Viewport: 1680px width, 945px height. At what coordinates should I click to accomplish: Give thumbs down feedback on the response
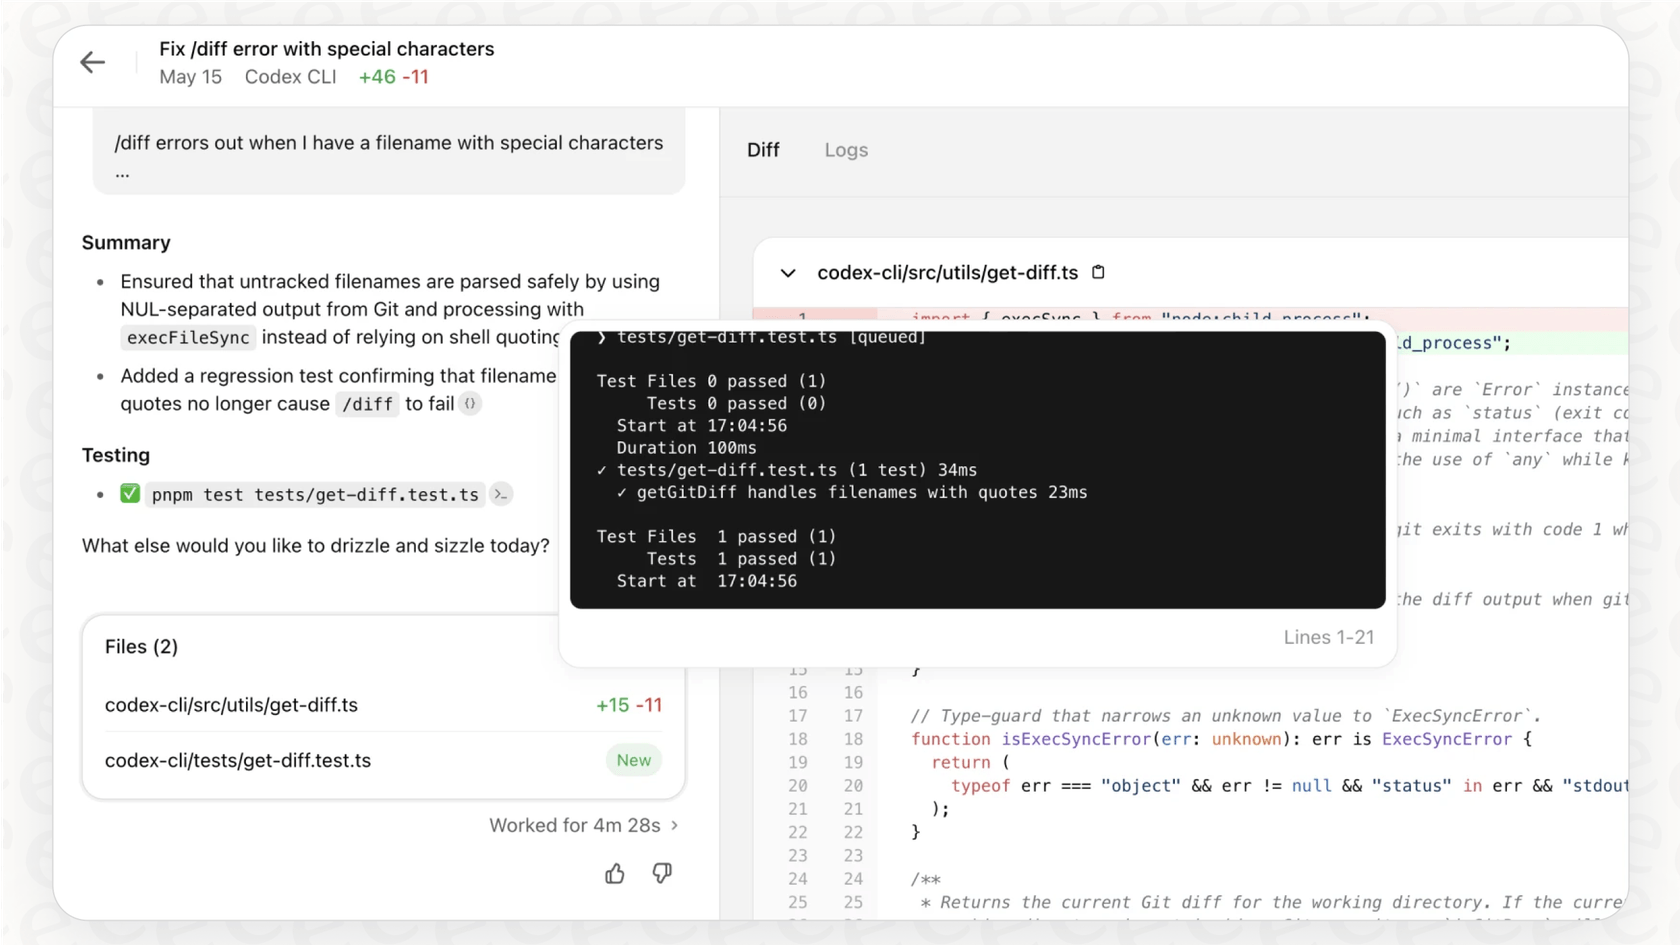[662, 873]
